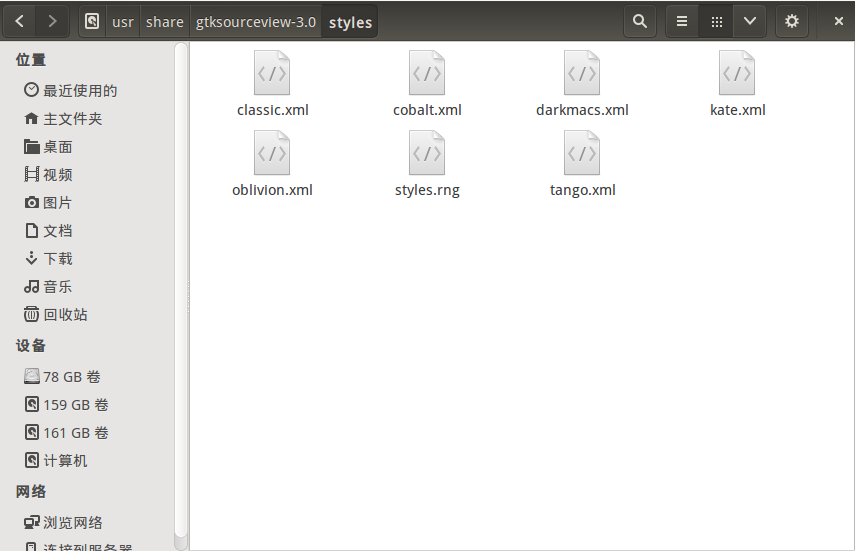Image resolution: width=855 pixels, height=551 pixels.
Task: Select the cobalt.xml file icon
Action: (x=427, y=73)
